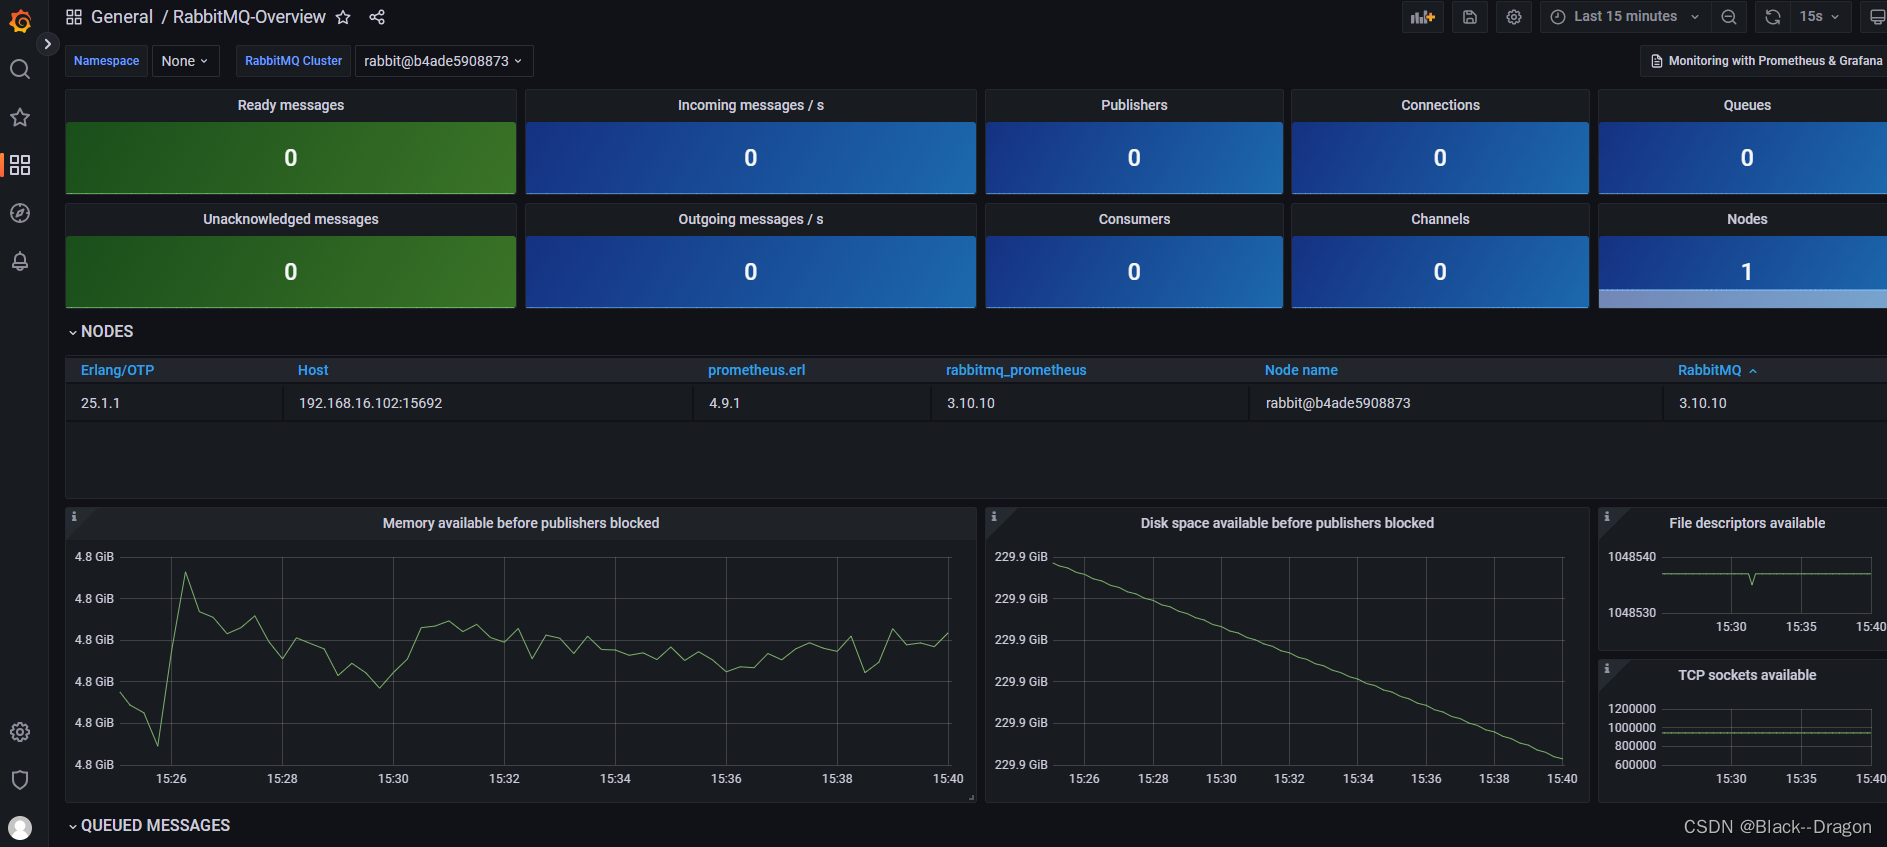Show info icon on Disk space available panel
Viewport: 1887px width, 847px height.
pos(994,517)
